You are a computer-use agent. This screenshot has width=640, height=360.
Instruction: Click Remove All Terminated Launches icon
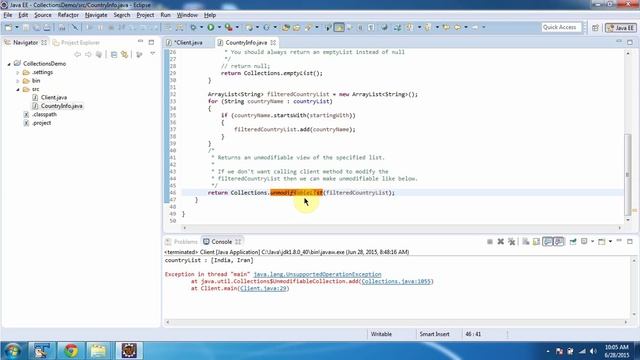[x=511, y=242]
